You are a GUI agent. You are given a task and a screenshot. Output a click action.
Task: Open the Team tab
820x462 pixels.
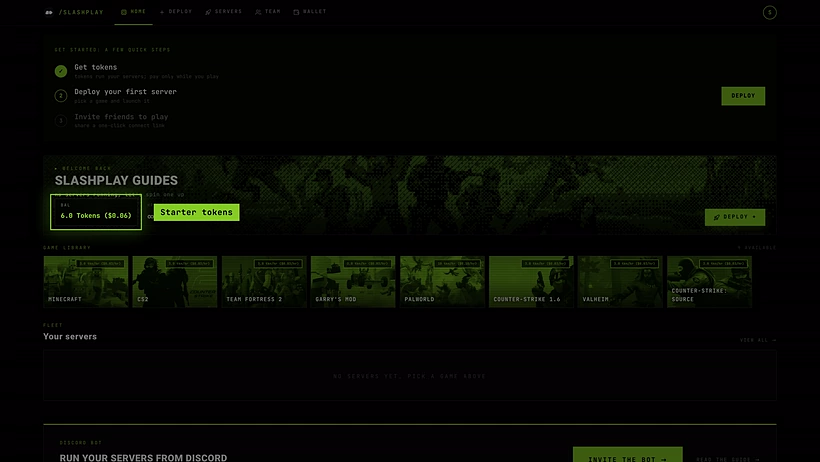click(268, 12)
